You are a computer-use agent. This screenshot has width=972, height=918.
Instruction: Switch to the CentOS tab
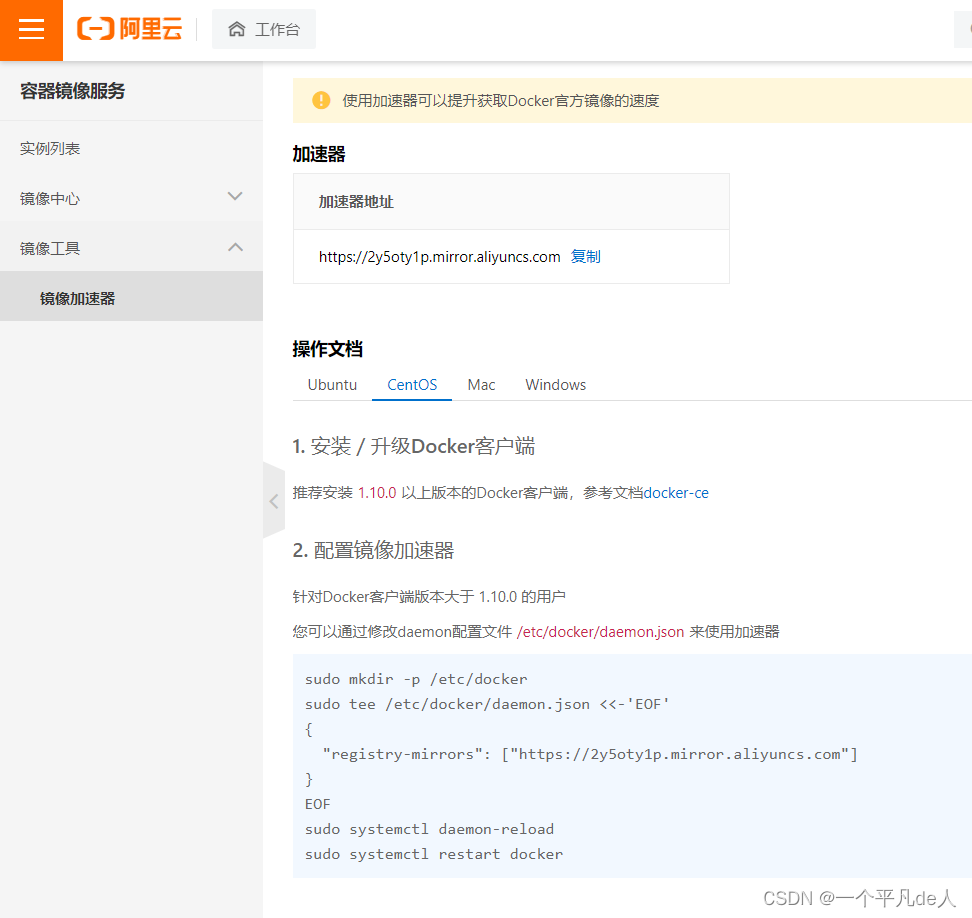412,385
